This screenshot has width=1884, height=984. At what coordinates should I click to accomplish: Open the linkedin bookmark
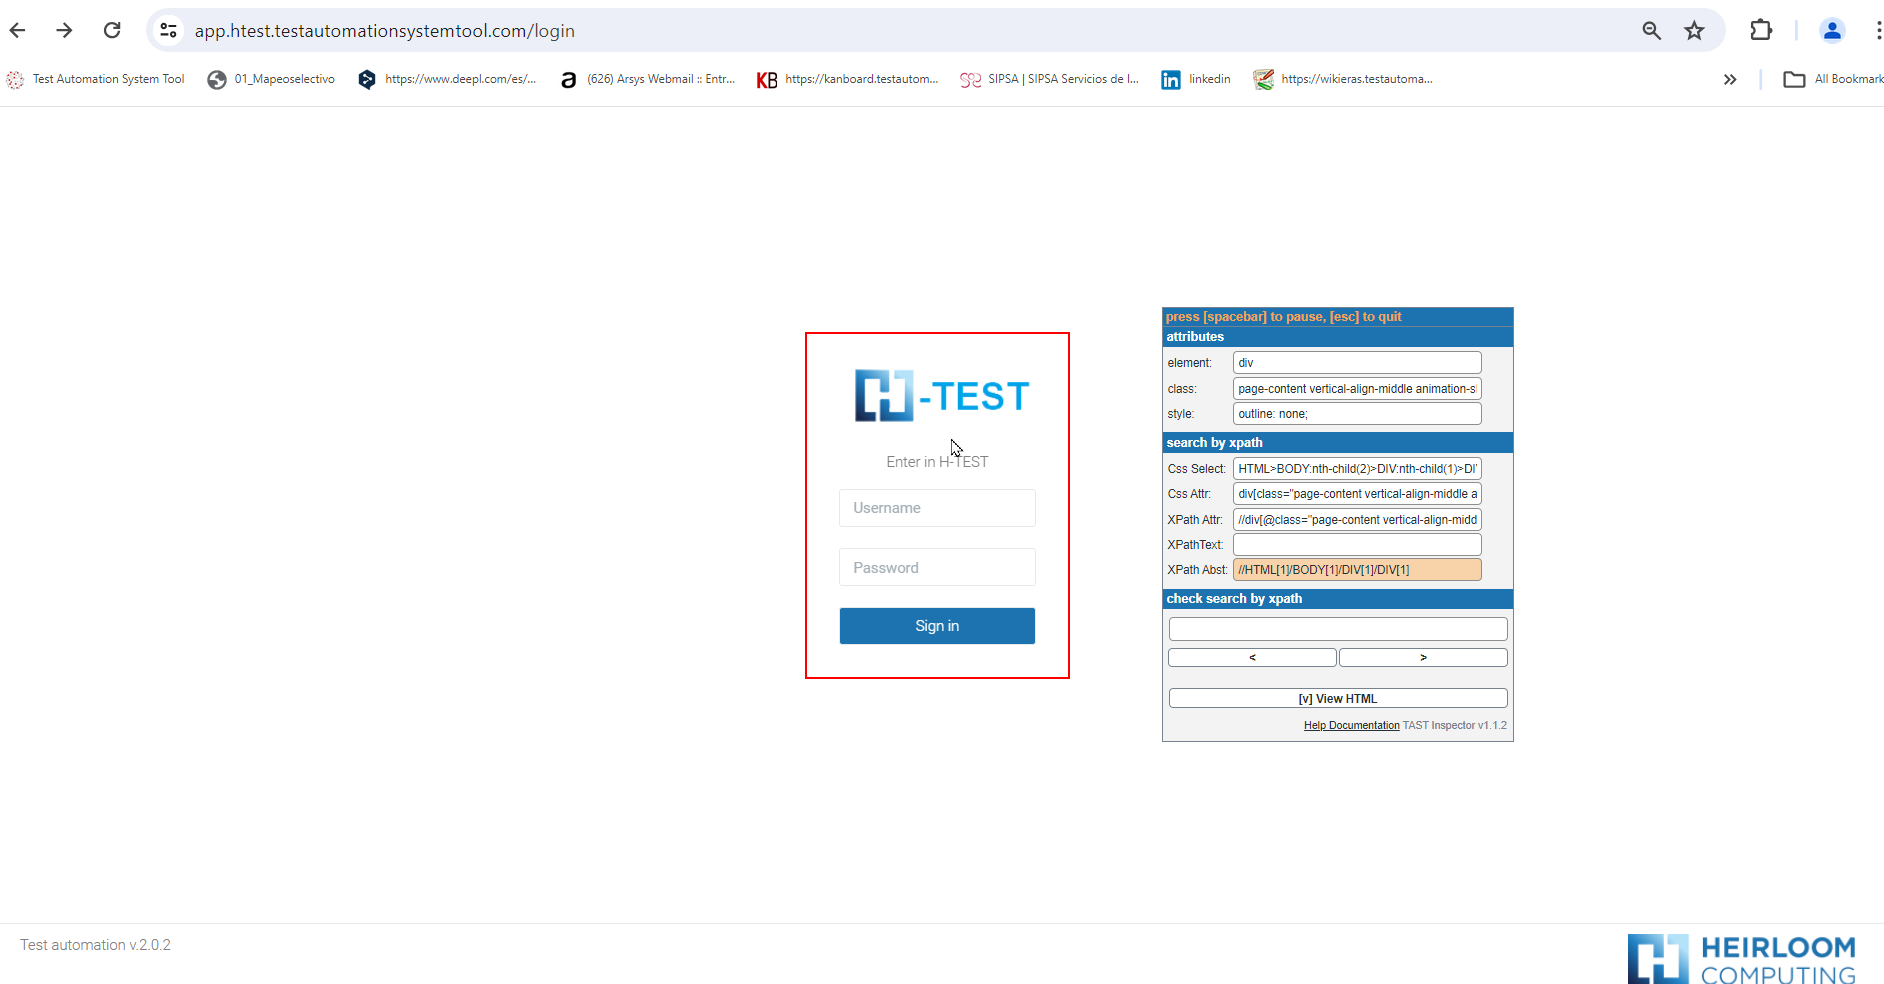pos(1196,79)
